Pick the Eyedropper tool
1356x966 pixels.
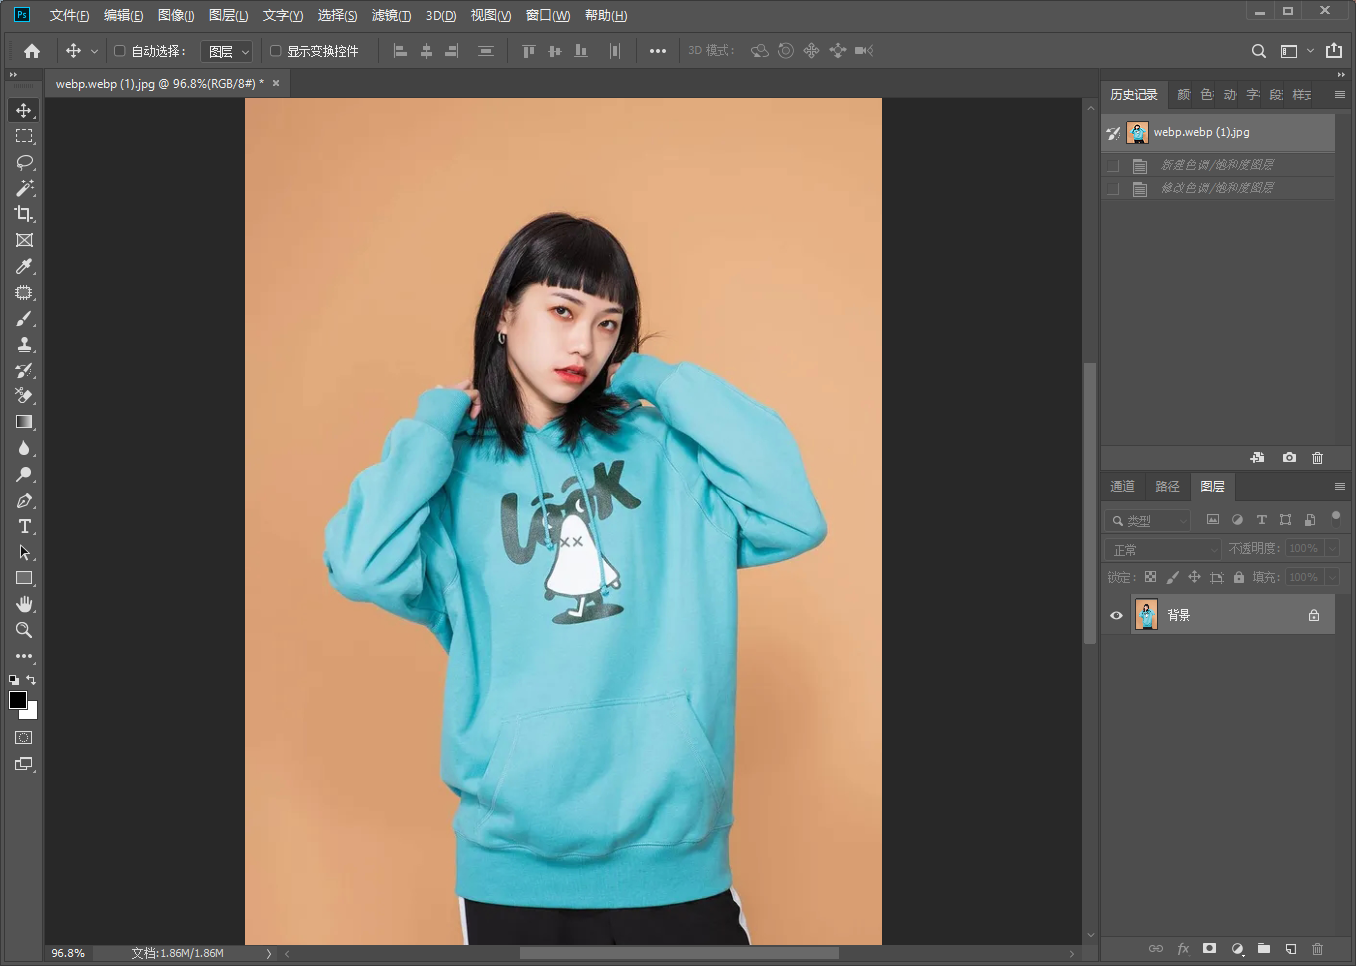(x=24, y=266)
